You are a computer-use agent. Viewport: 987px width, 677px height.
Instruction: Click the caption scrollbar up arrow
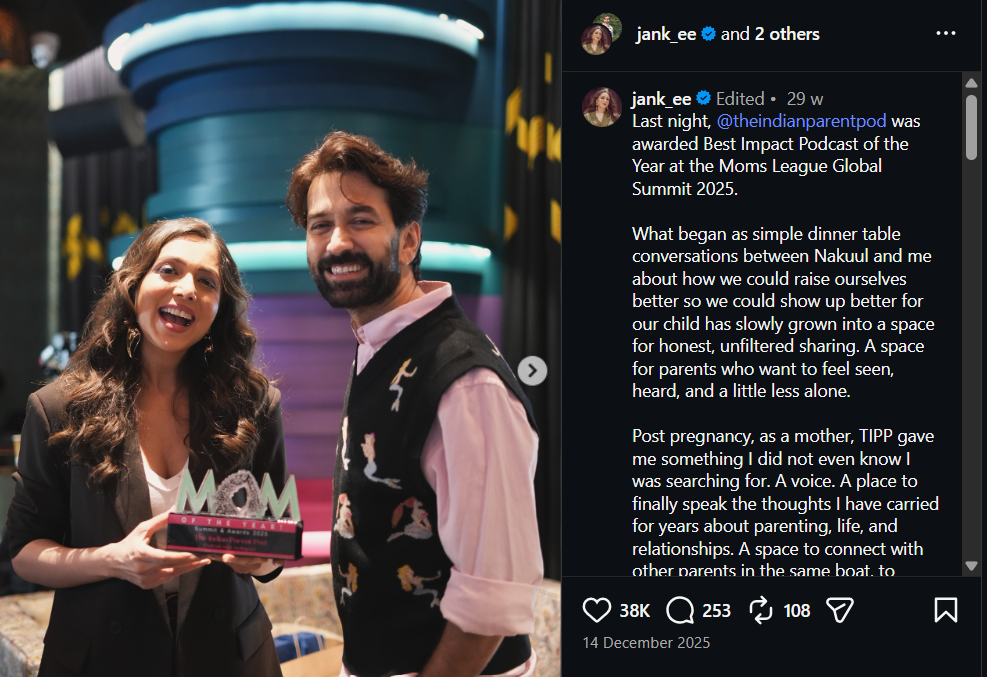(971, 83)
